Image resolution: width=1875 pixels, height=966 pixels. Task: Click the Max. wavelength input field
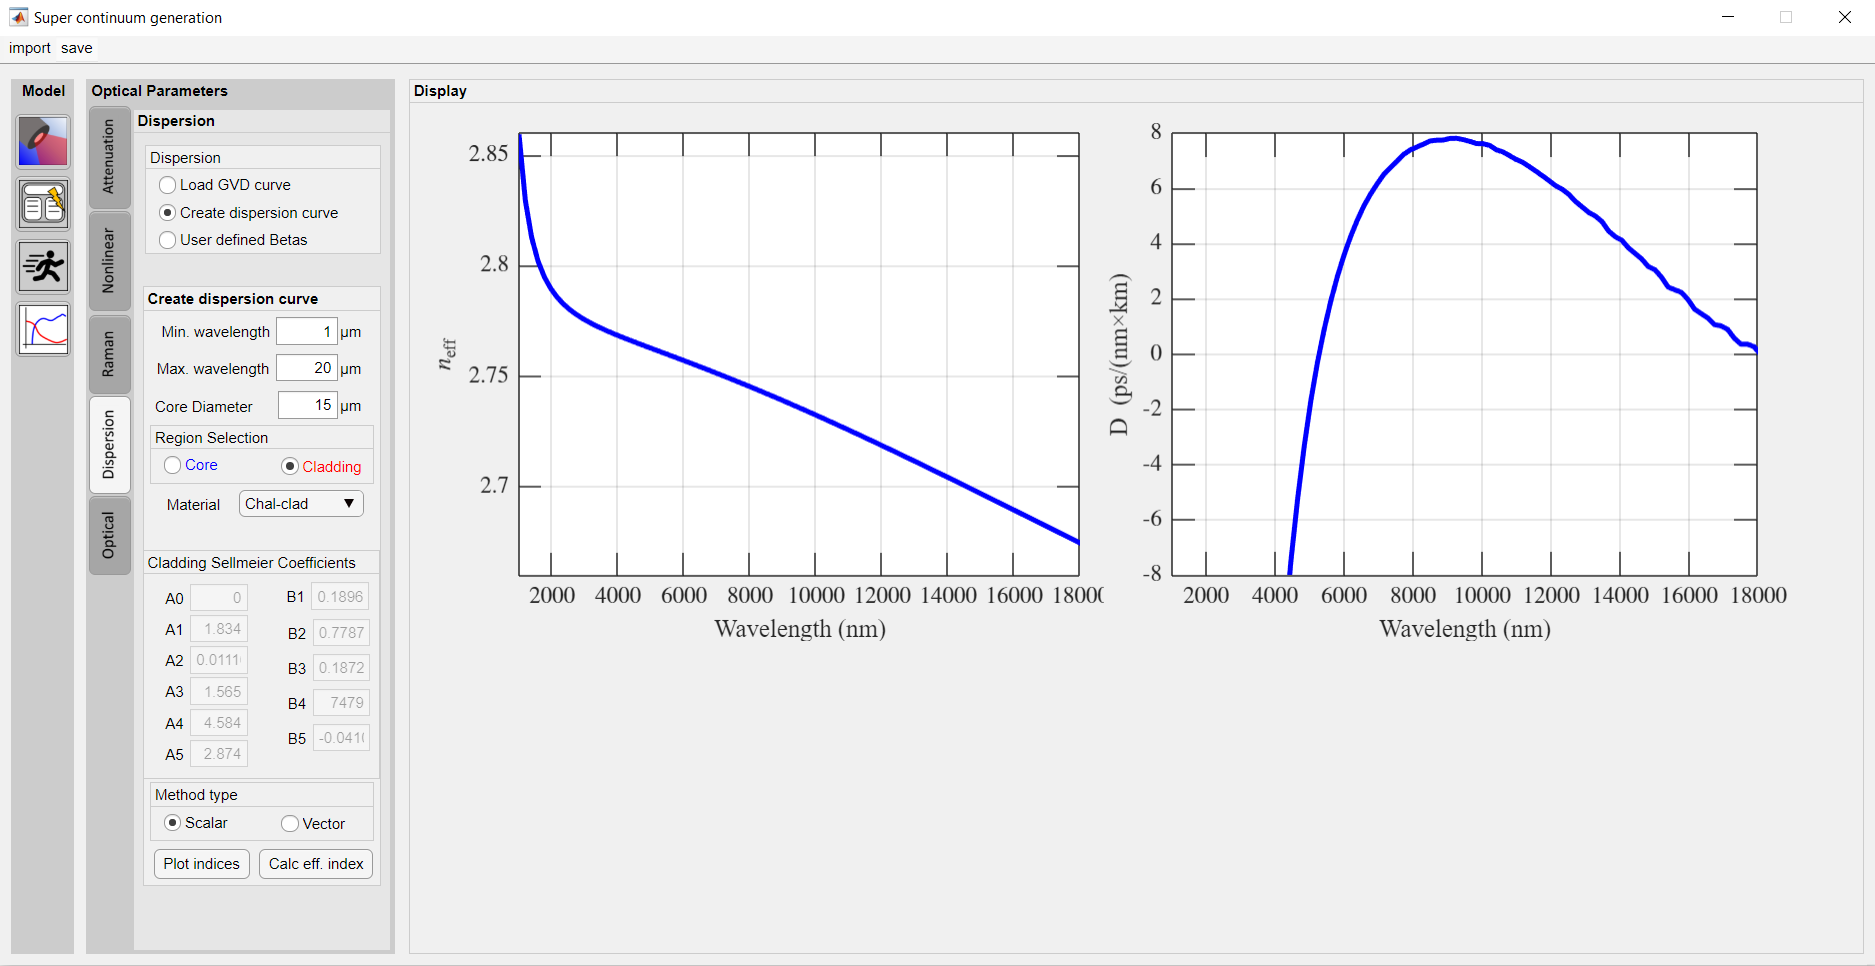point(306,368)
